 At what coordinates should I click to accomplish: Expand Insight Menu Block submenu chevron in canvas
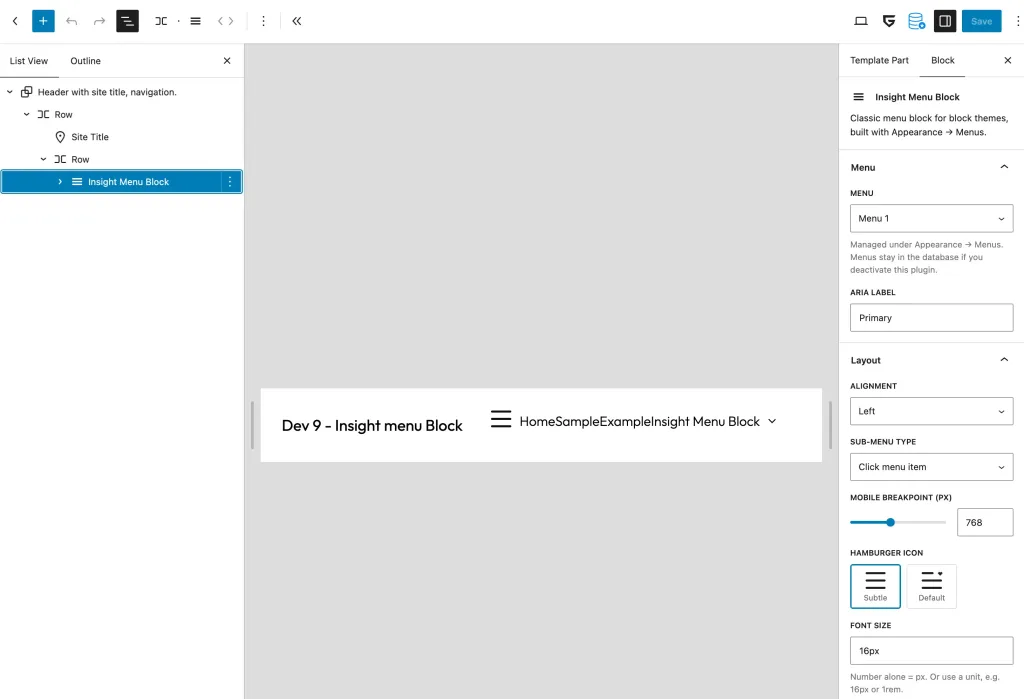772,421
